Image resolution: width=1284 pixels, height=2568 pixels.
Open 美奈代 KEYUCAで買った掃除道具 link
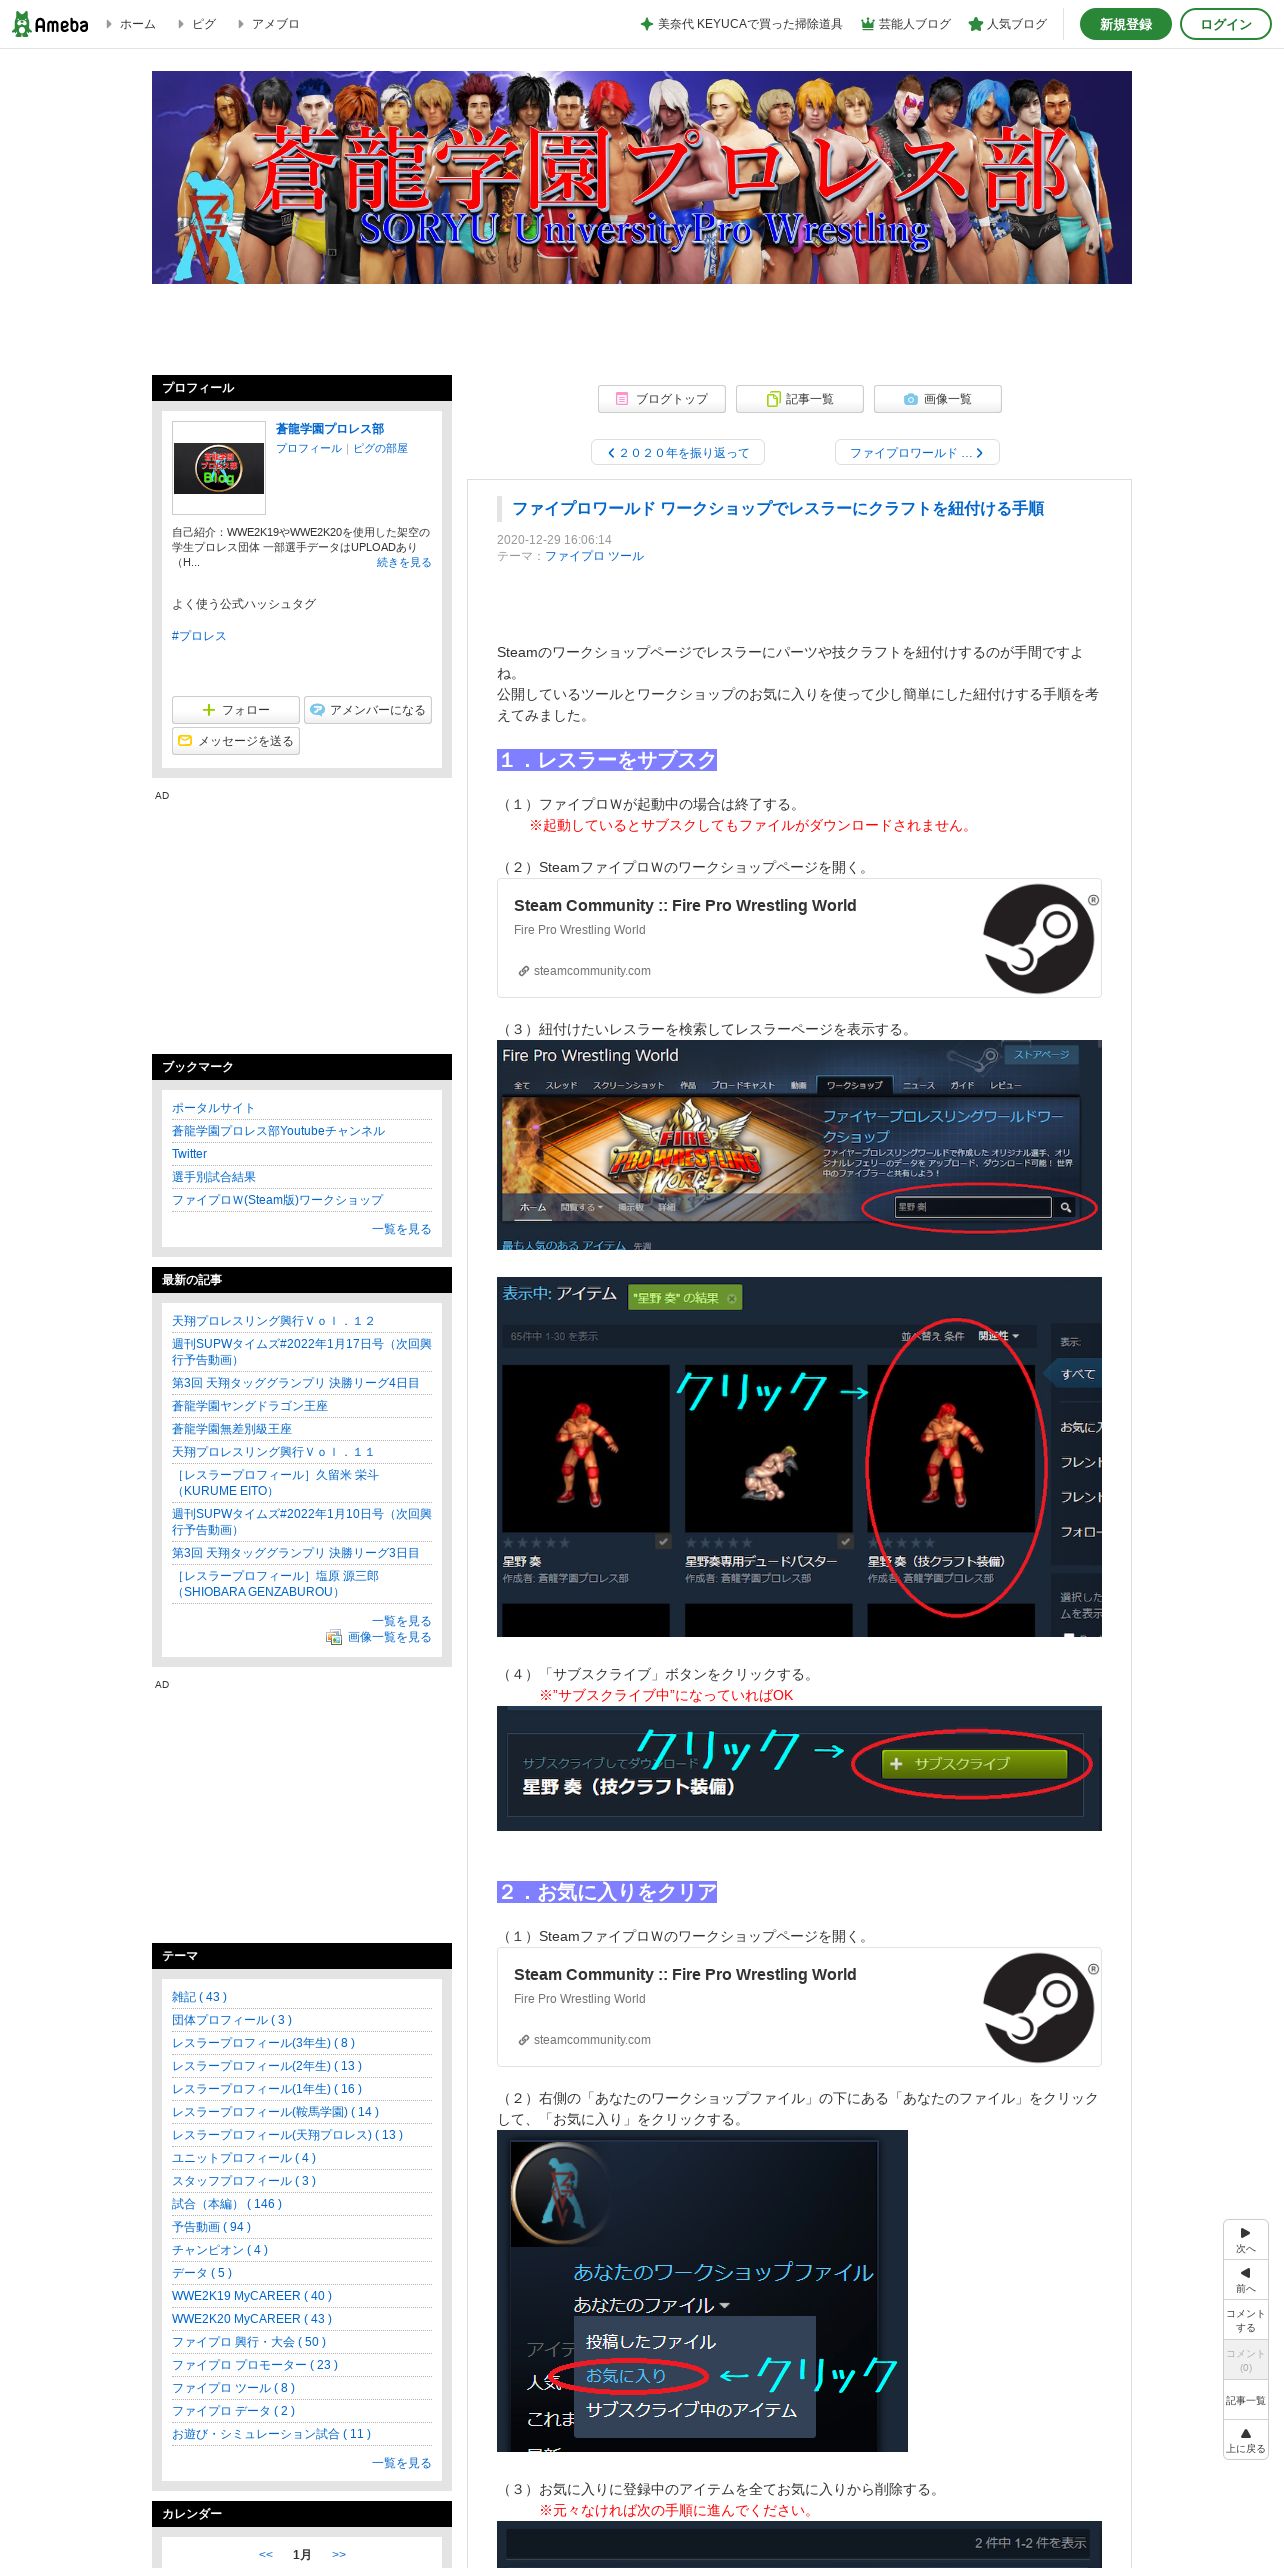point(742,24)
